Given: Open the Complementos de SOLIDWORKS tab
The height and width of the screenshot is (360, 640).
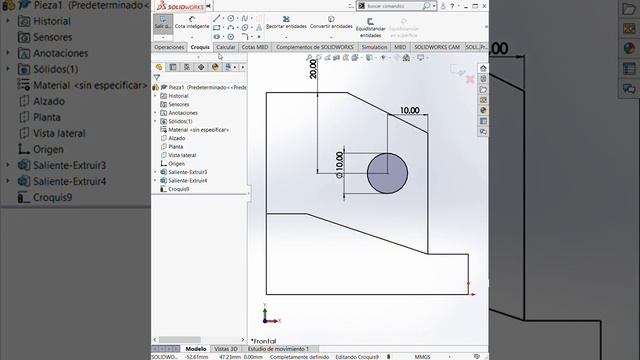Looking at the screenshot, I should pos(315,47).
